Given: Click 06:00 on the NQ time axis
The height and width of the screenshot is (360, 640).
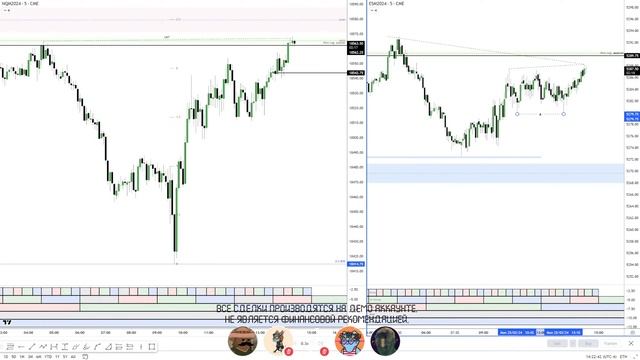Looking at the screenshot, I should 80,333.
